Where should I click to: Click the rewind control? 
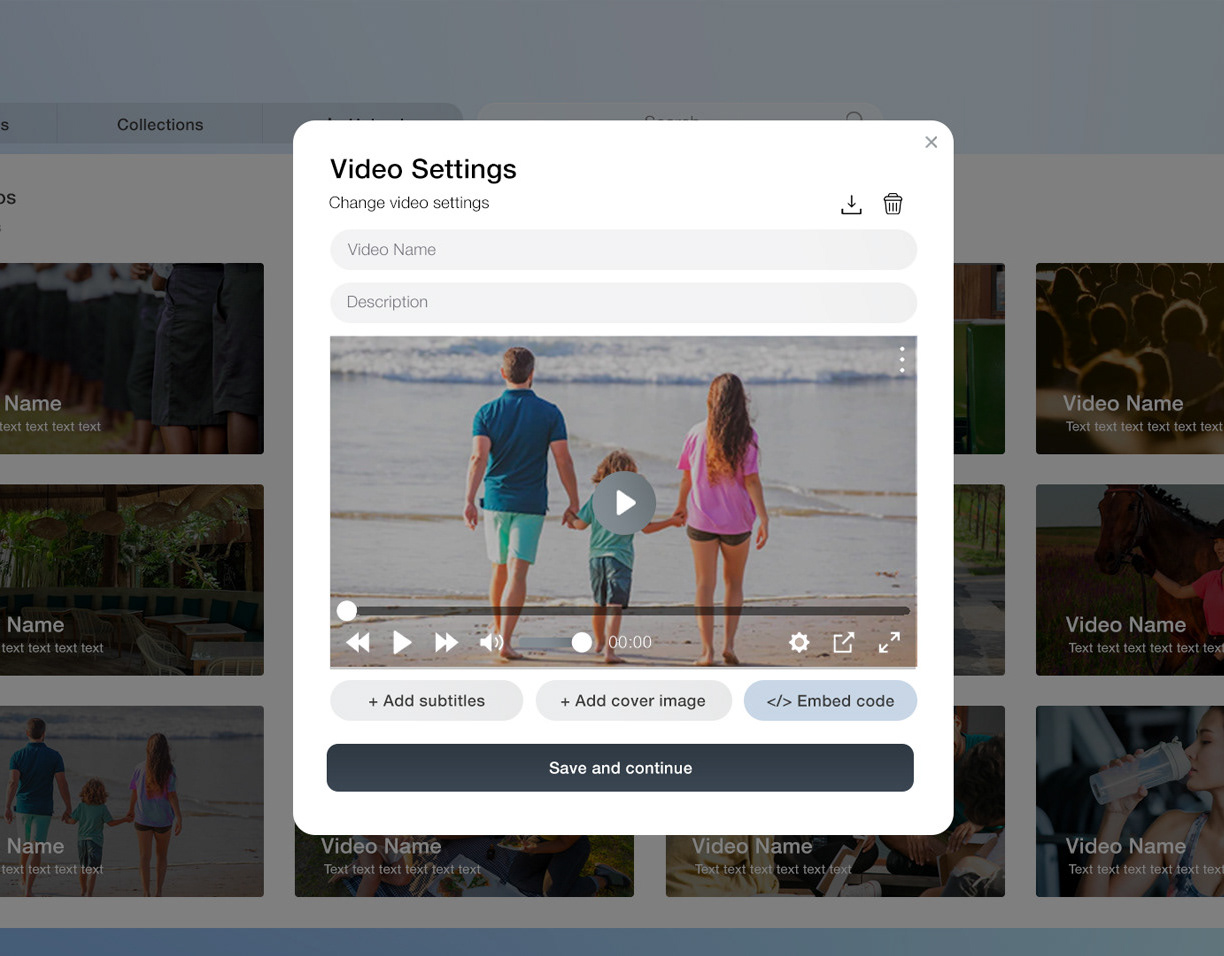click(358, 643)
